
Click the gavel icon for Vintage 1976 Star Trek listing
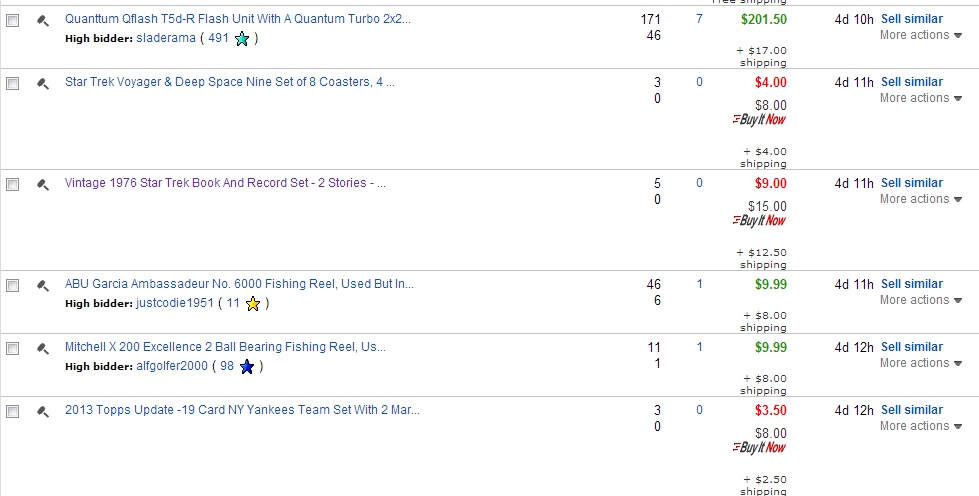click(x=42, y=185)
